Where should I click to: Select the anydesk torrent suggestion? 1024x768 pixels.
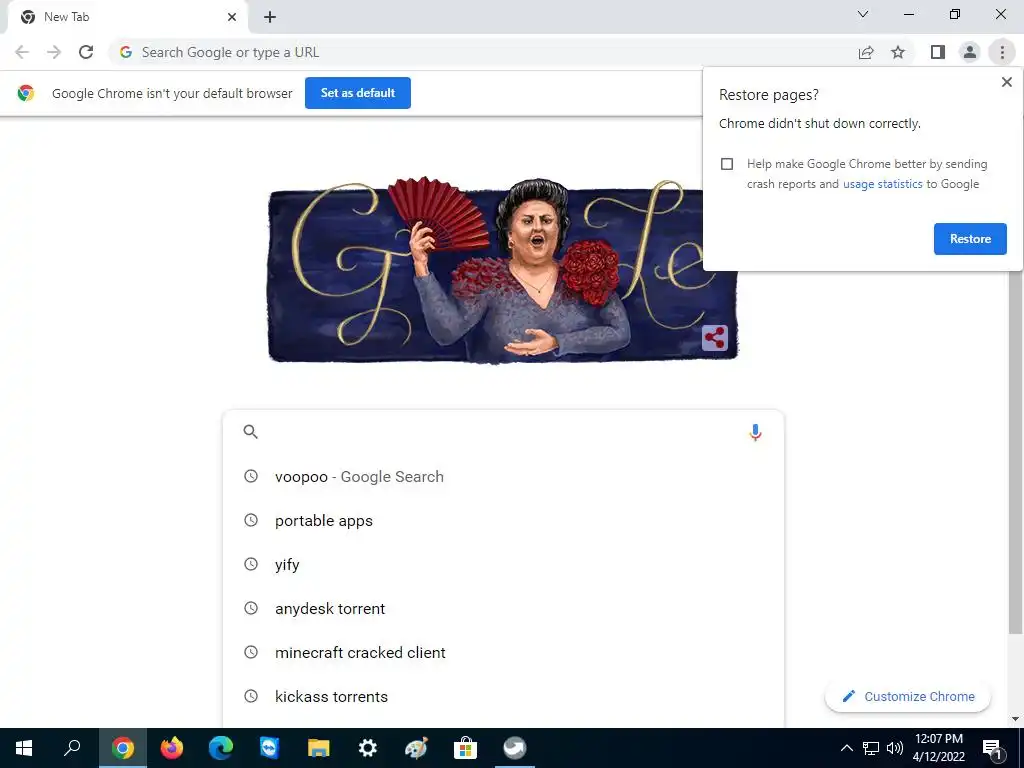coord(503,609)
